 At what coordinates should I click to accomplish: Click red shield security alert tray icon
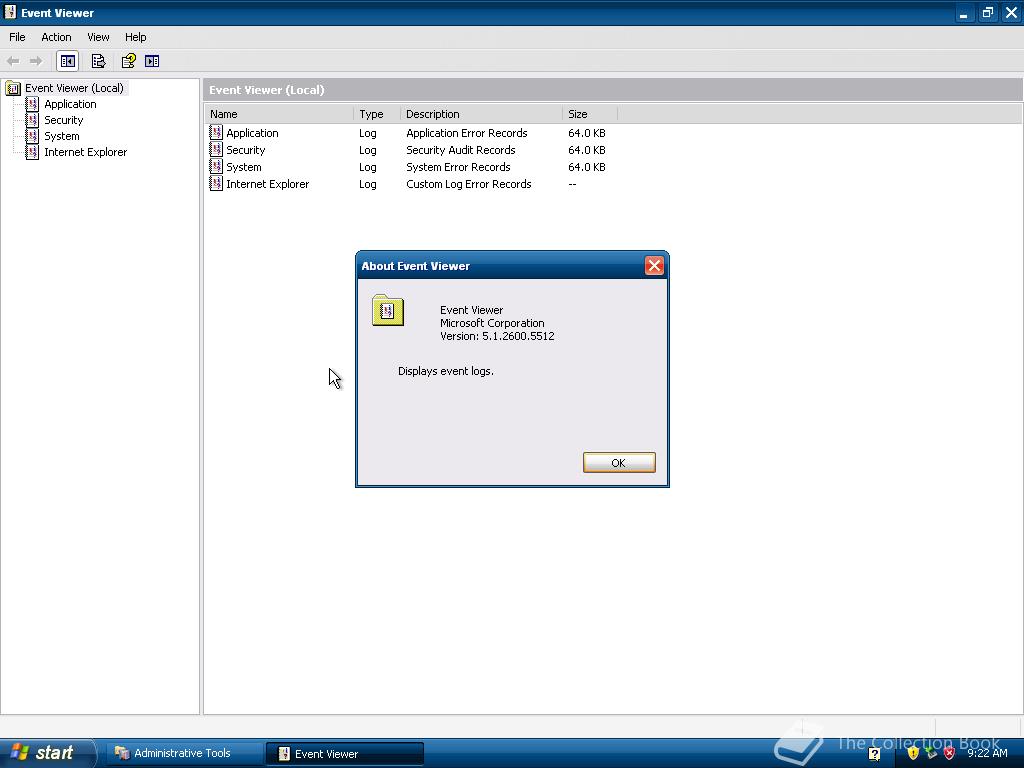click(x=949, y=753)
